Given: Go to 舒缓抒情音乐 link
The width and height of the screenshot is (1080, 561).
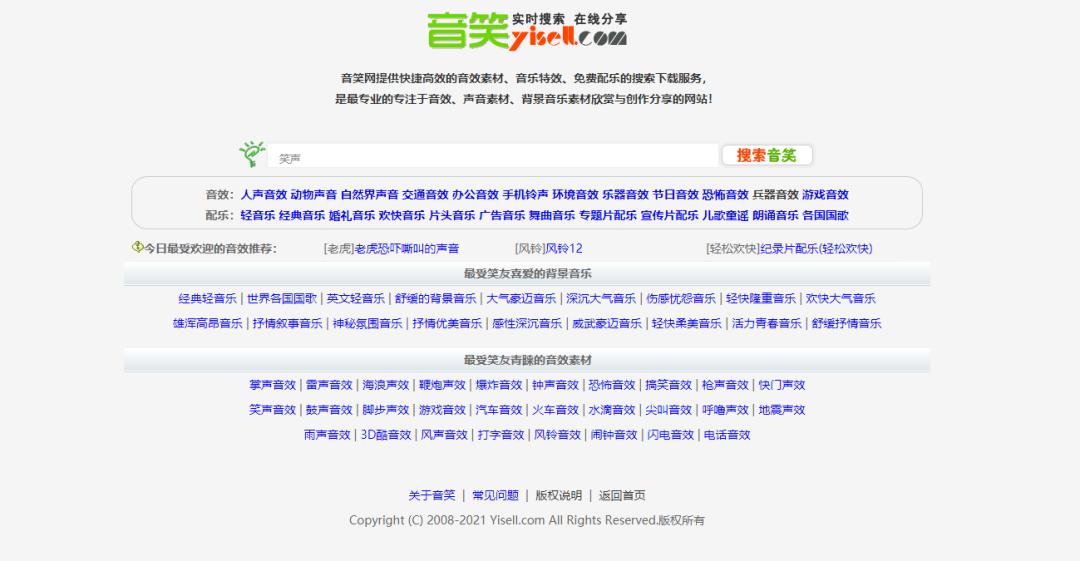Looking at the screenshot, I should pyautogui.click(x=847, y=323).
